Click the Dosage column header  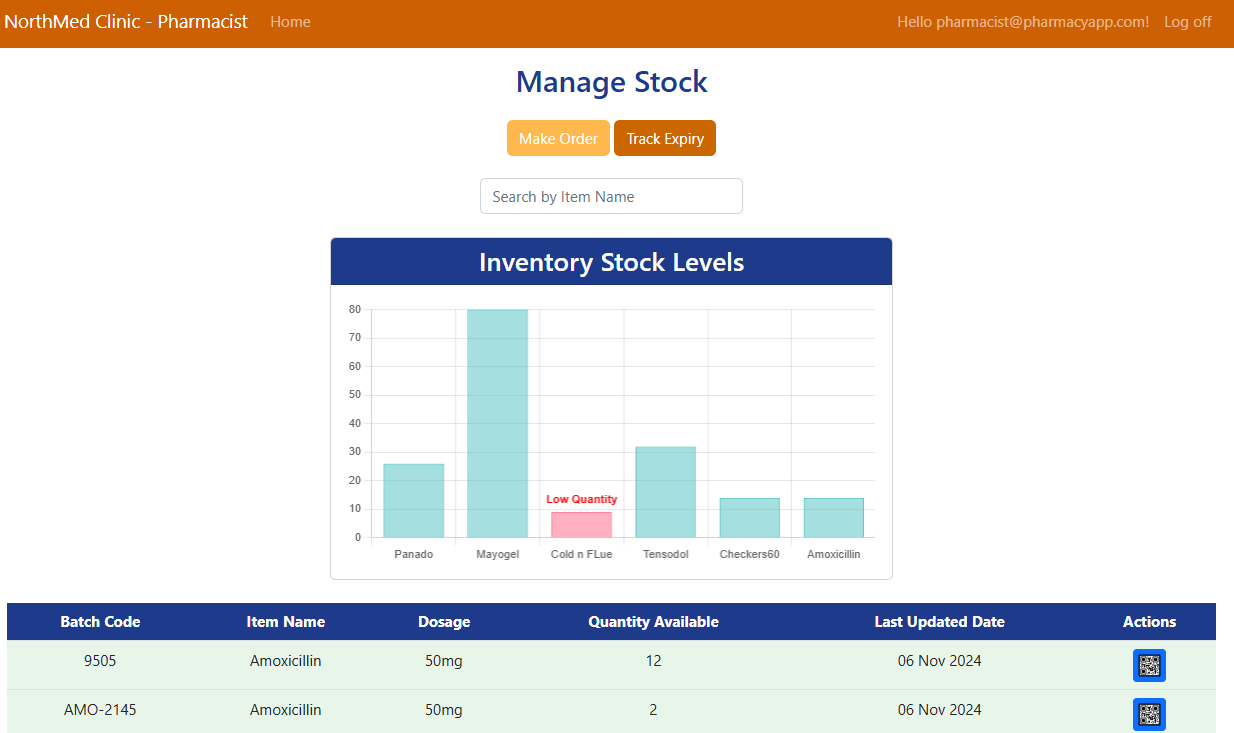click(x=444, y=621)
